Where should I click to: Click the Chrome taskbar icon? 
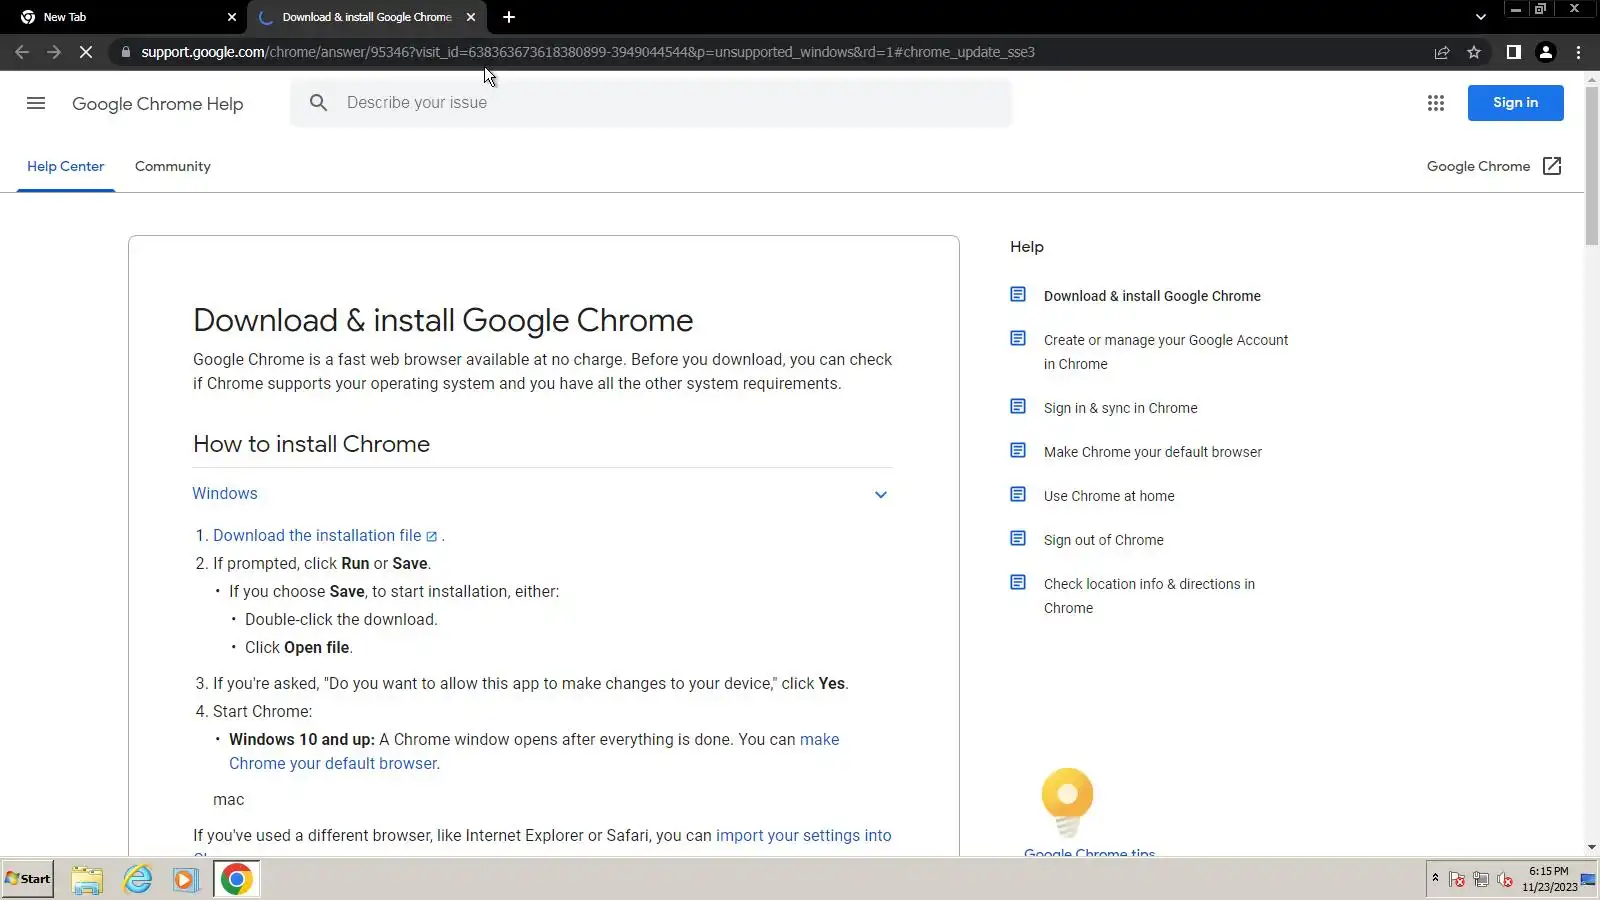tap(236, 880)
